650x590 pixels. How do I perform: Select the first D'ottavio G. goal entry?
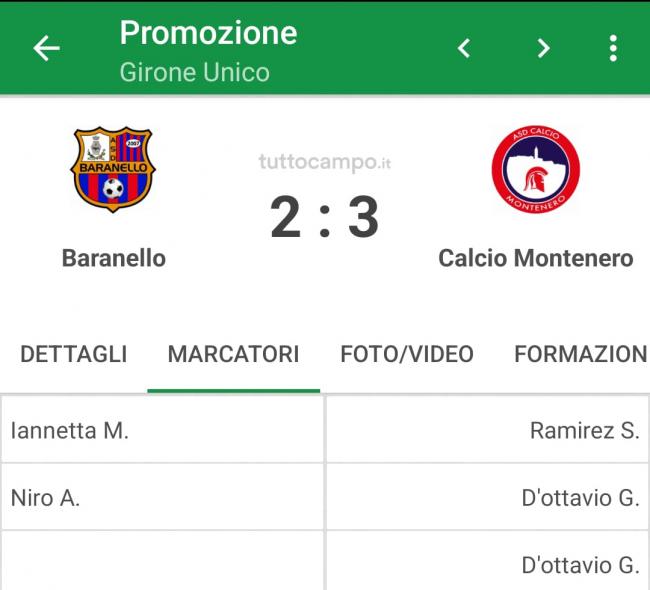click(x=580, y=498)
